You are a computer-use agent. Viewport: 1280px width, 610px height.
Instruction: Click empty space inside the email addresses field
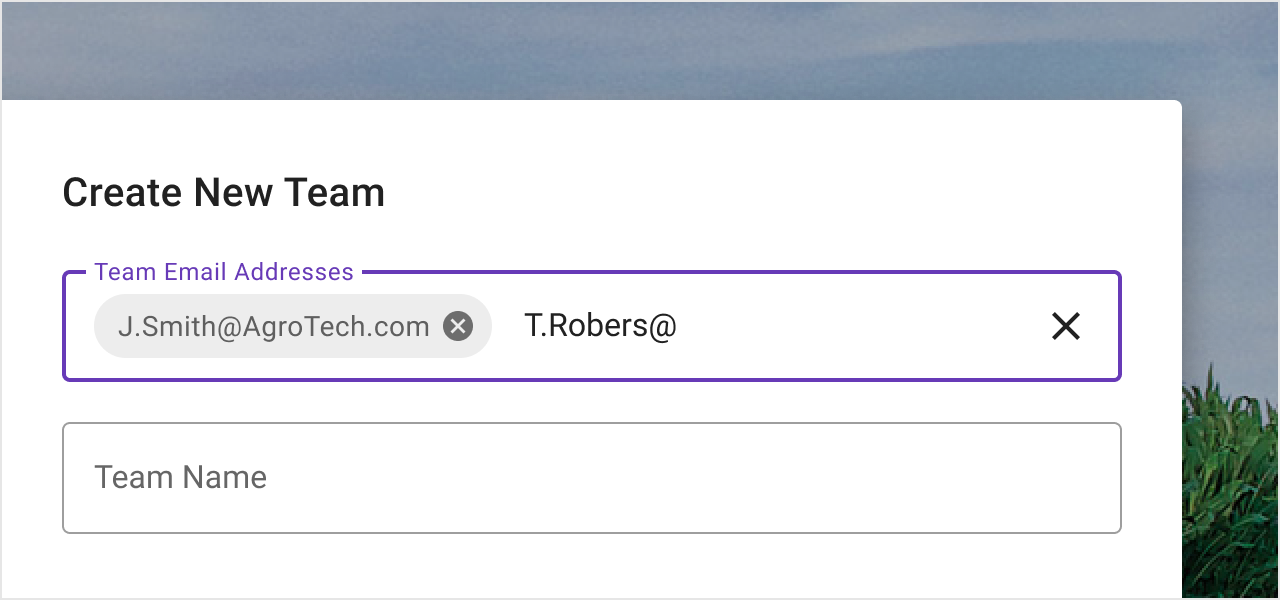tap(860, 326)
